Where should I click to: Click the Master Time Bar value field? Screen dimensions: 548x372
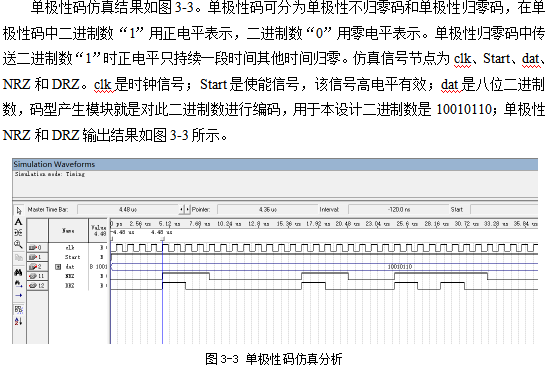point(128,209)
